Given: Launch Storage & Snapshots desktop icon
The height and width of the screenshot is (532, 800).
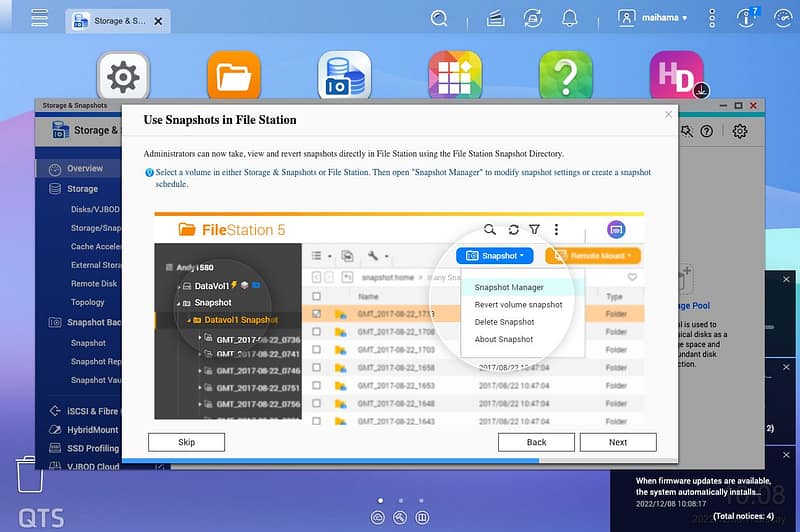Looking at the screenshot, I should pos(344,77).
